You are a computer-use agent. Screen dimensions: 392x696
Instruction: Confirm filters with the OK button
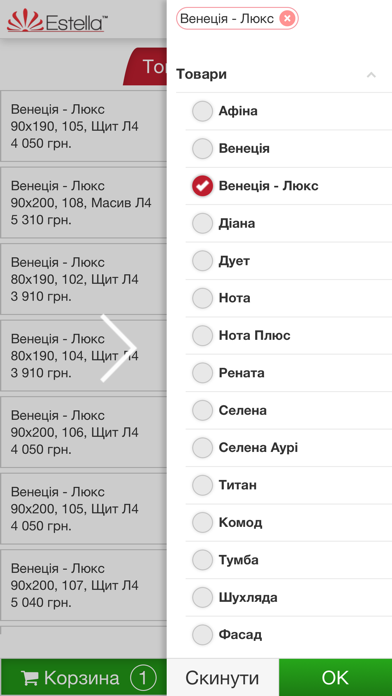(336, 677)
